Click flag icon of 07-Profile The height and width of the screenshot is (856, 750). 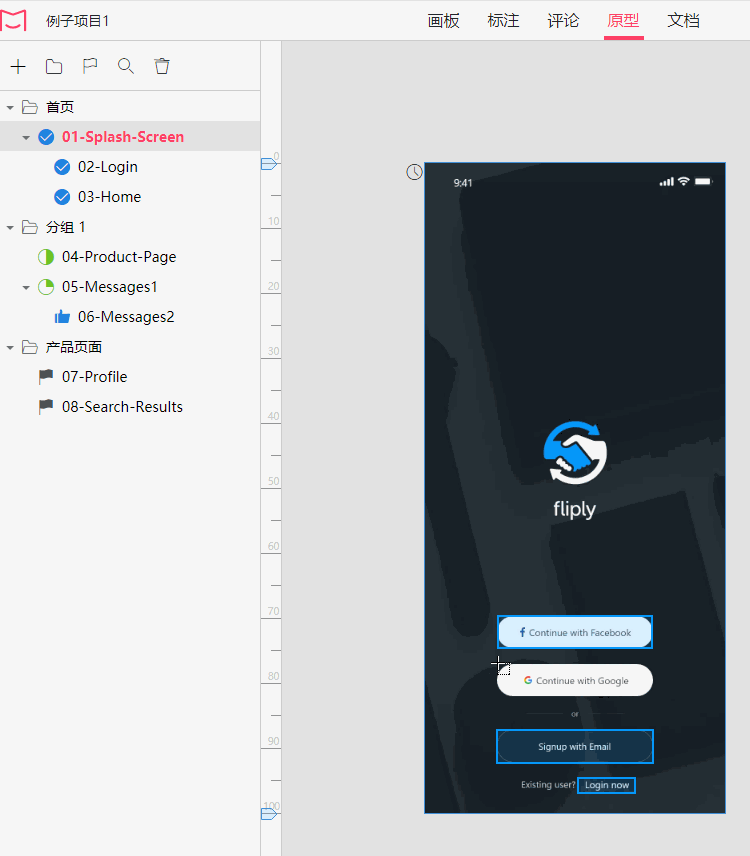[46, 377]
